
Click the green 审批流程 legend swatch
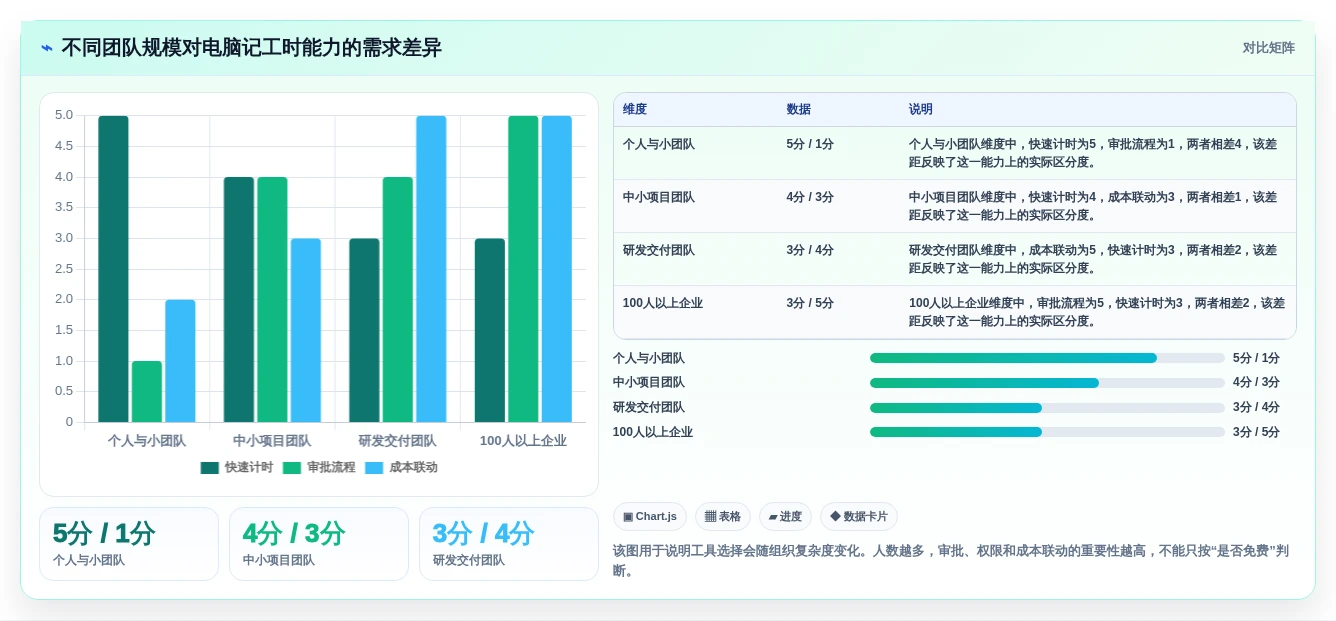tap(292, 468)
